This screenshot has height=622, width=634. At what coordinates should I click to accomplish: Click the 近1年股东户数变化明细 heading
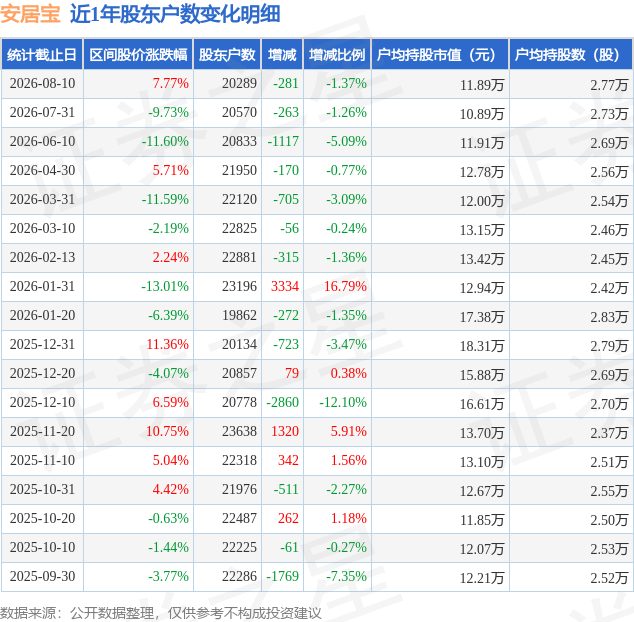pos(175,14)
